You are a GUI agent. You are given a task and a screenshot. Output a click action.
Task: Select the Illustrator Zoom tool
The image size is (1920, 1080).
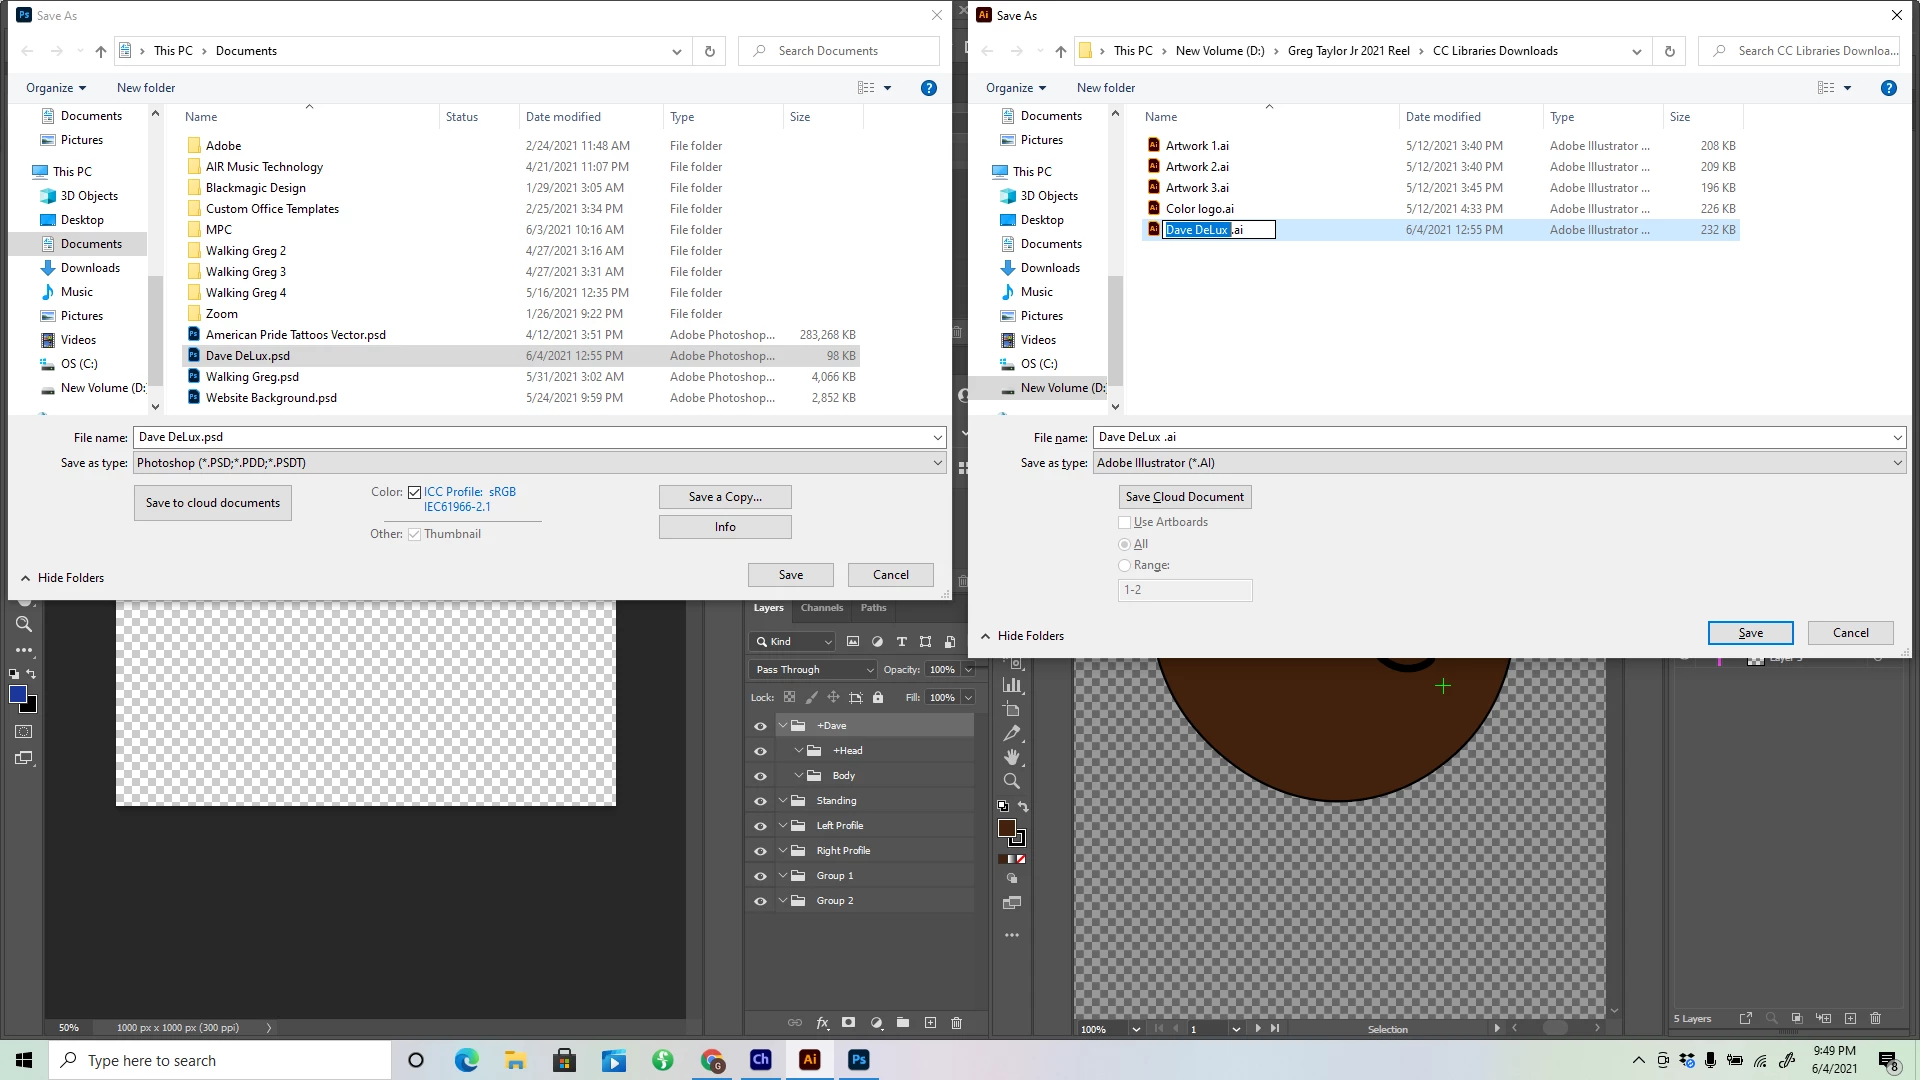click(1012, 781)
